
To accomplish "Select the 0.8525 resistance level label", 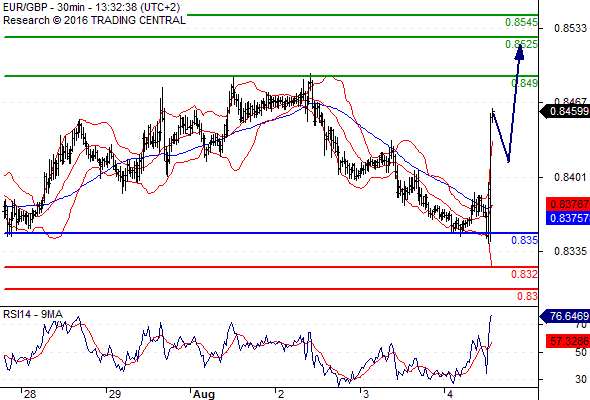I will click(x=521, y=44).
